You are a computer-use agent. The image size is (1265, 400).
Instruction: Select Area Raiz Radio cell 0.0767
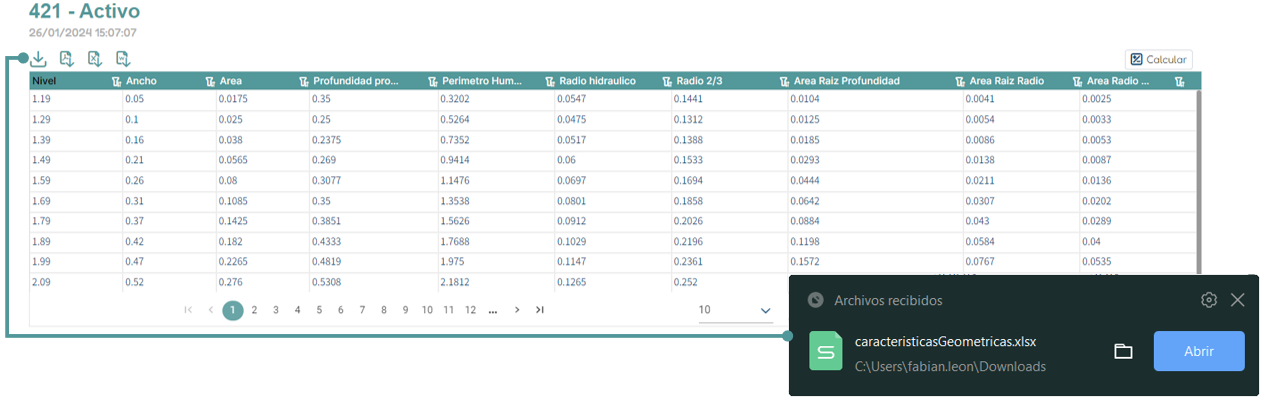pos(1021,262)
